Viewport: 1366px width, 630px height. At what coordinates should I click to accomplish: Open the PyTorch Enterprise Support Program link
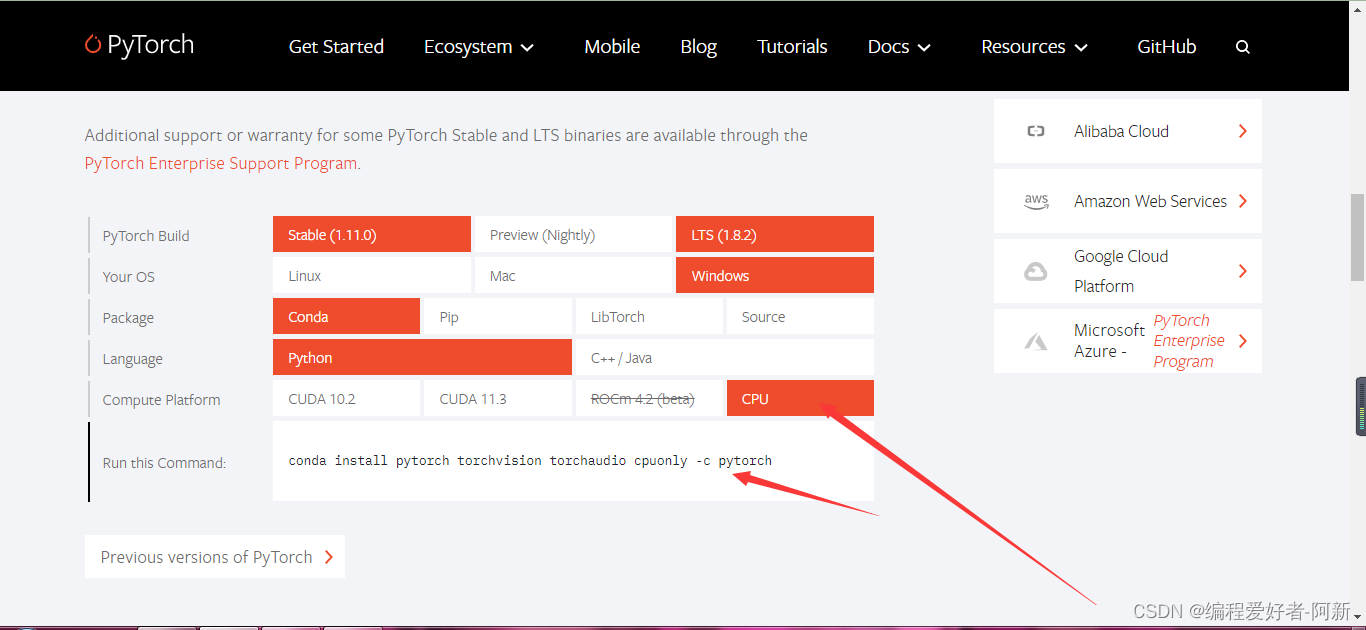(x=221, y=164)
